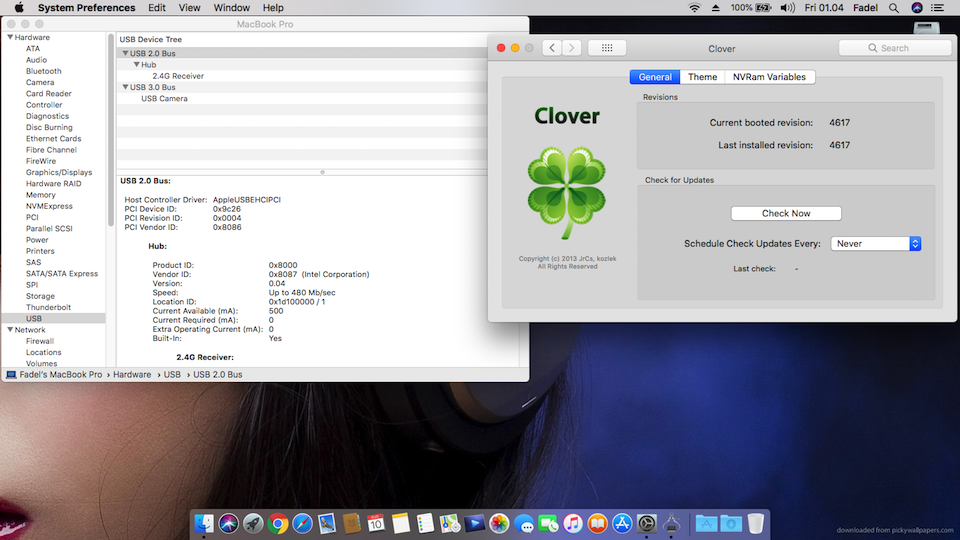The width and height of the screenshot is (960, 540).
Task: Open Photos app in the dock
Action: 499,523
